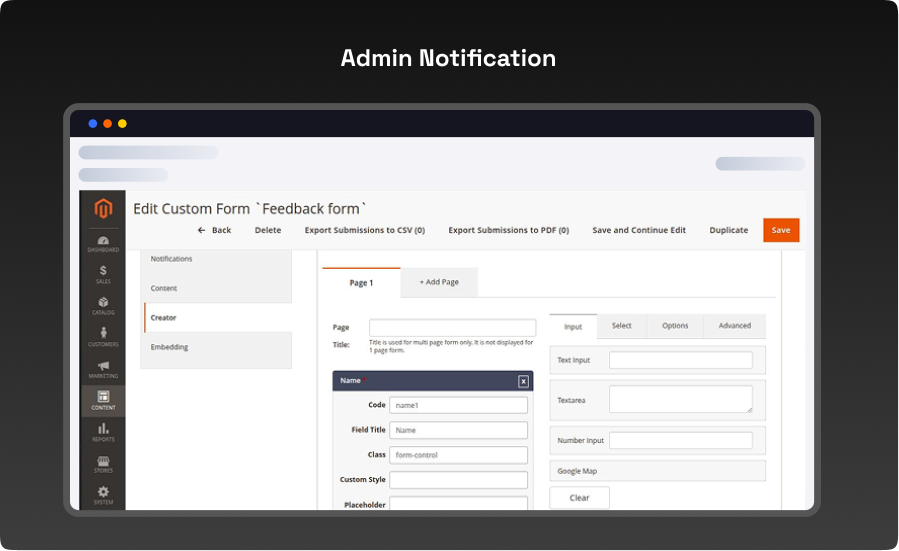Click the Magento logo icon
899x551 pixels.
pyautogui.click(x=103, y=209)
